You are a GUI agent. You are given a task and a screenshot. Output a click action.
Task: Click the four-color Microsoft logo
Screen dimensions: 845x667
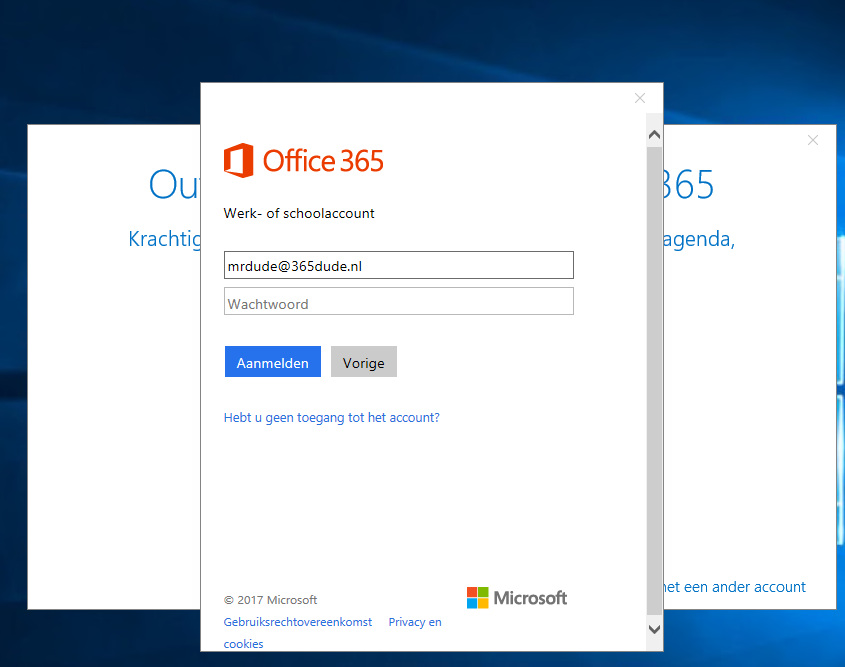[x=479, y=598]
